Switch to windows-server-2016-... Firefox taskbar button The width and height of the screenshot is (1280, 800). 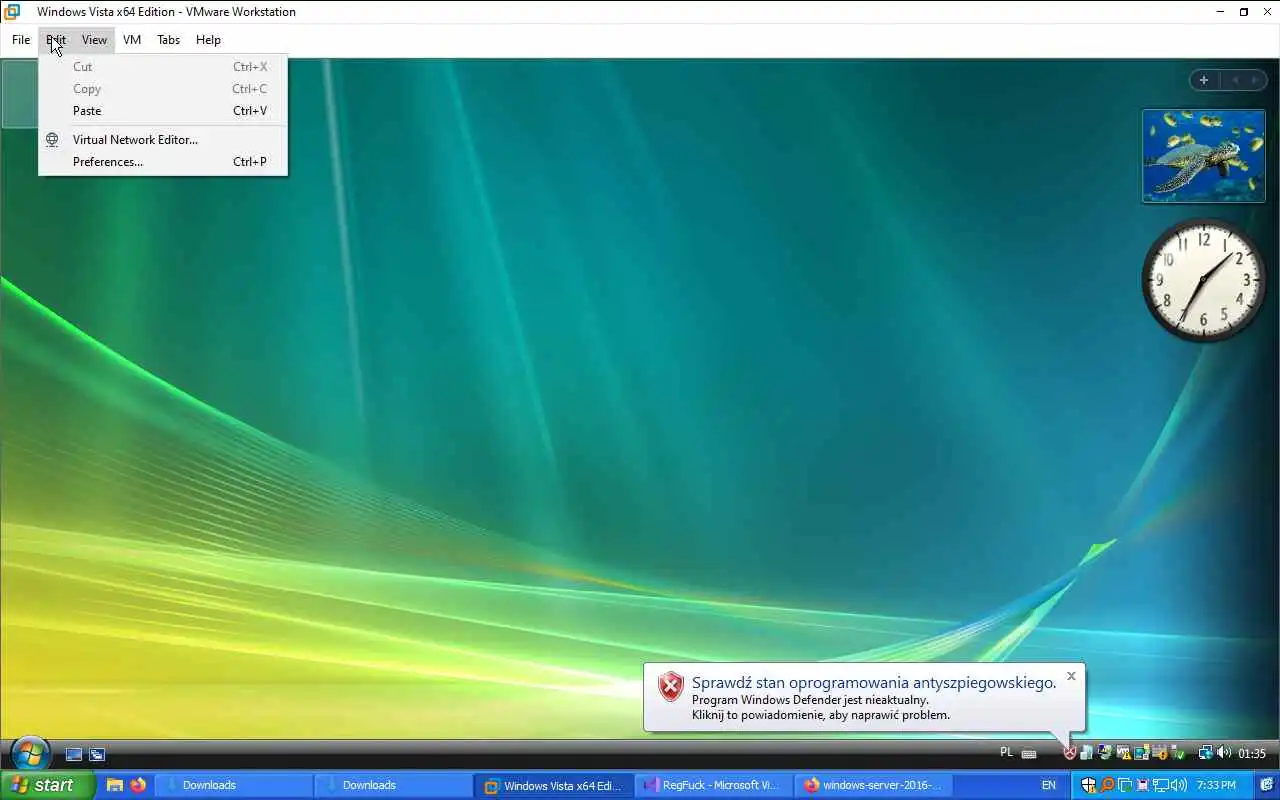point(875,785)
